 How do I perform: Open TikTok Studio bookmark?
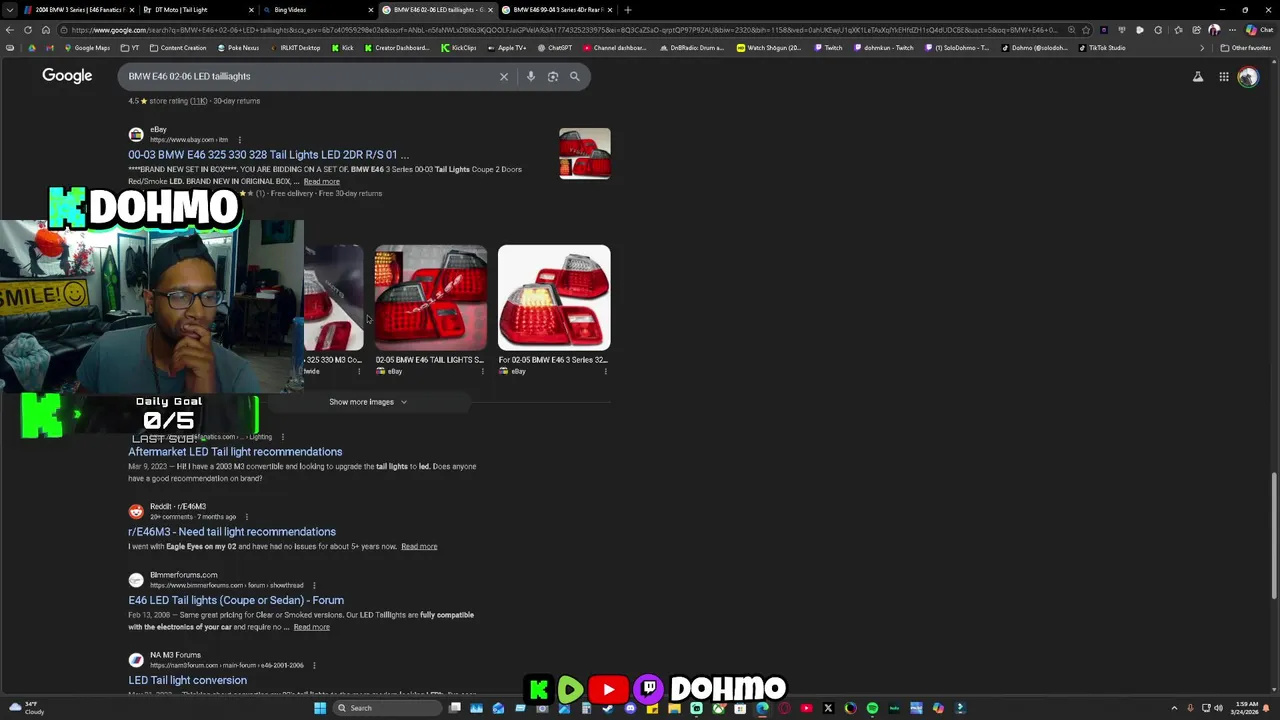pyautogui.click(x=1102, y=48)
